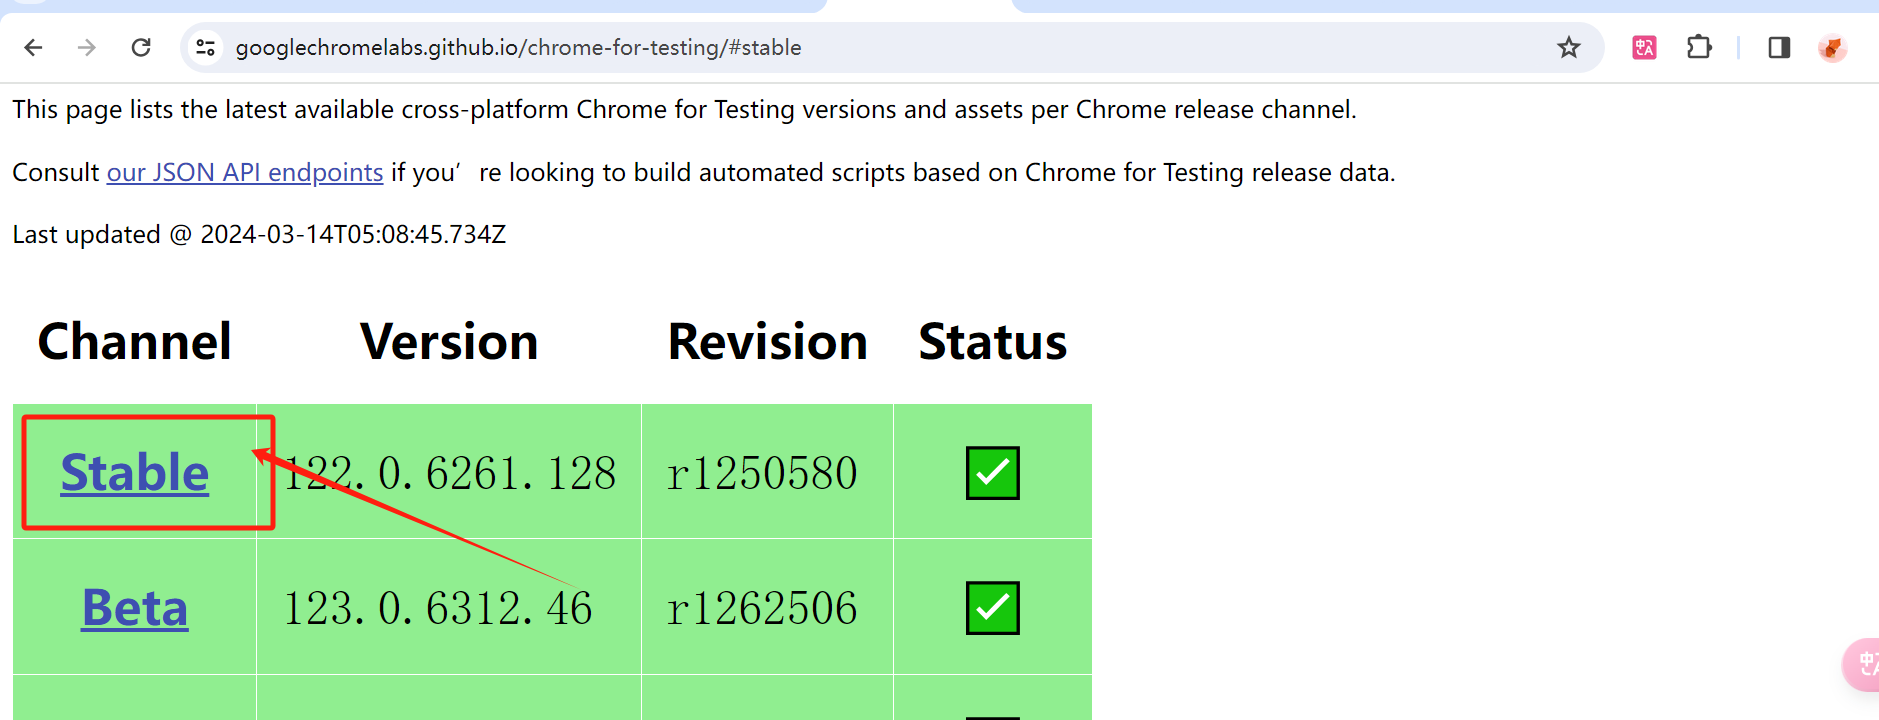1879x720 pixels.
Task: Open the Chrome profile avatar
Action: (x=1832, y=47)
